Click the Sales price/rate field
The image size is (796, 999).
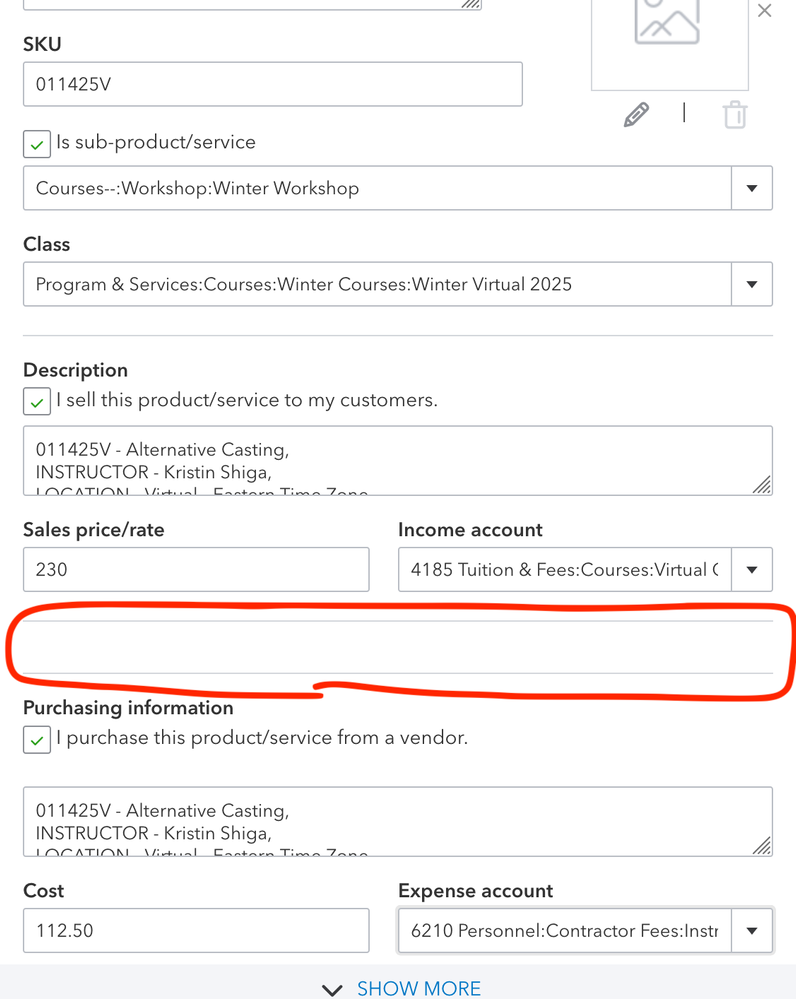[x=196, y=570]
